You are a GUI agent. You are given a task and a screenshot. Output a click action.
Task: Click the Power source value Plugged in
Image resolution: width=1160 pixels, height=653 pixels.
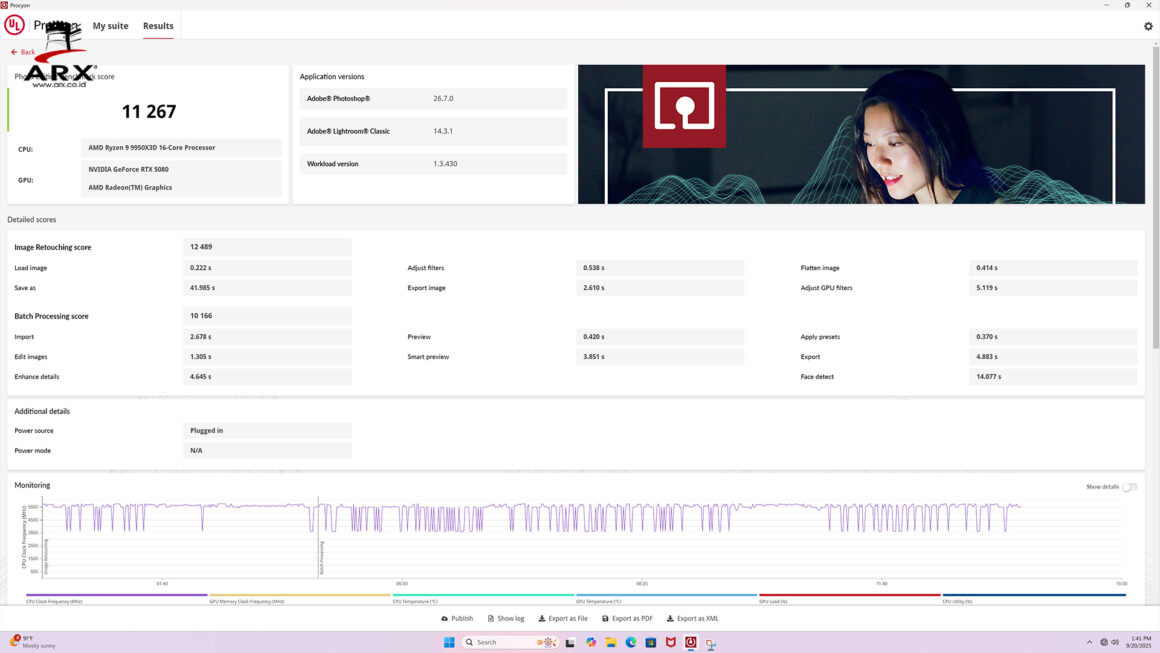coord(267,430)
